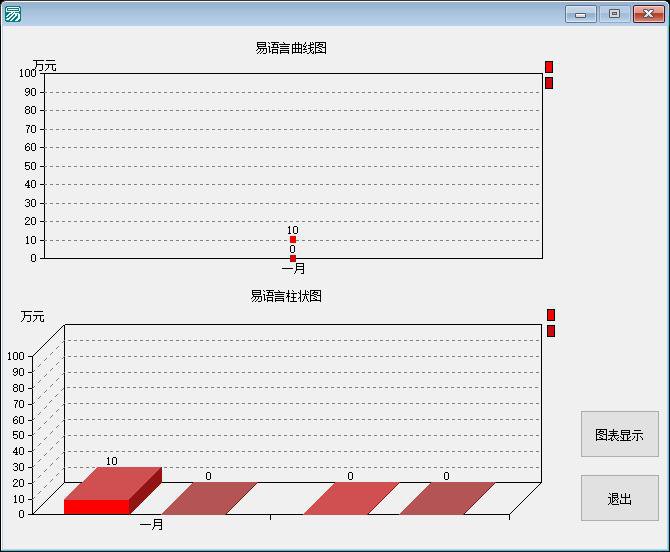Click the fourth flat bar in the bar chart
Viewport: 670px width, 552px height.
click(x=447, y=498)
